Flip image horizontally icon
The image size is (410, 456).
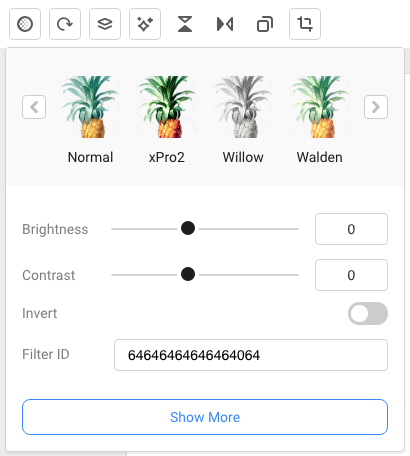point(225,24)
